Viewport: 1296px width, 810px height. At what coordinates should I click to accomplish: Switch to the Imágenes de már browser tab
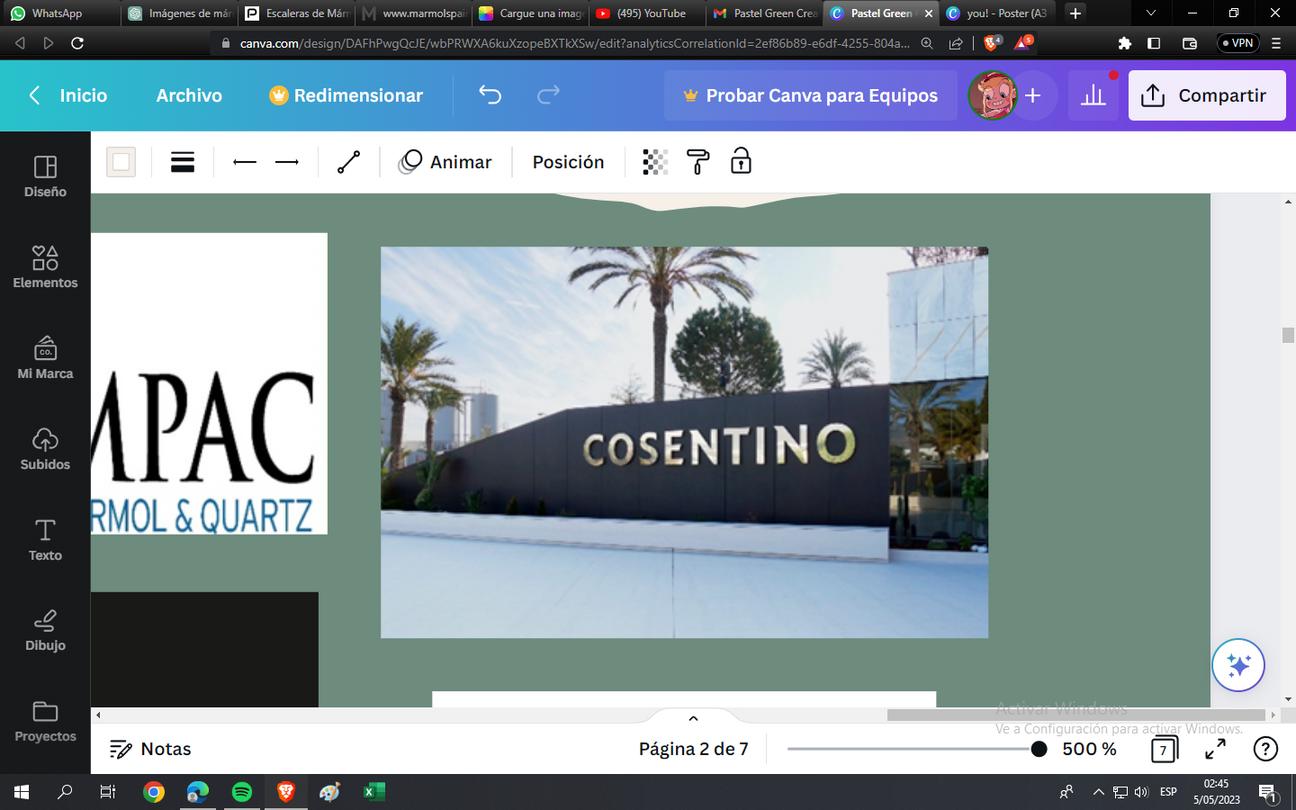[x=180, y=13]
